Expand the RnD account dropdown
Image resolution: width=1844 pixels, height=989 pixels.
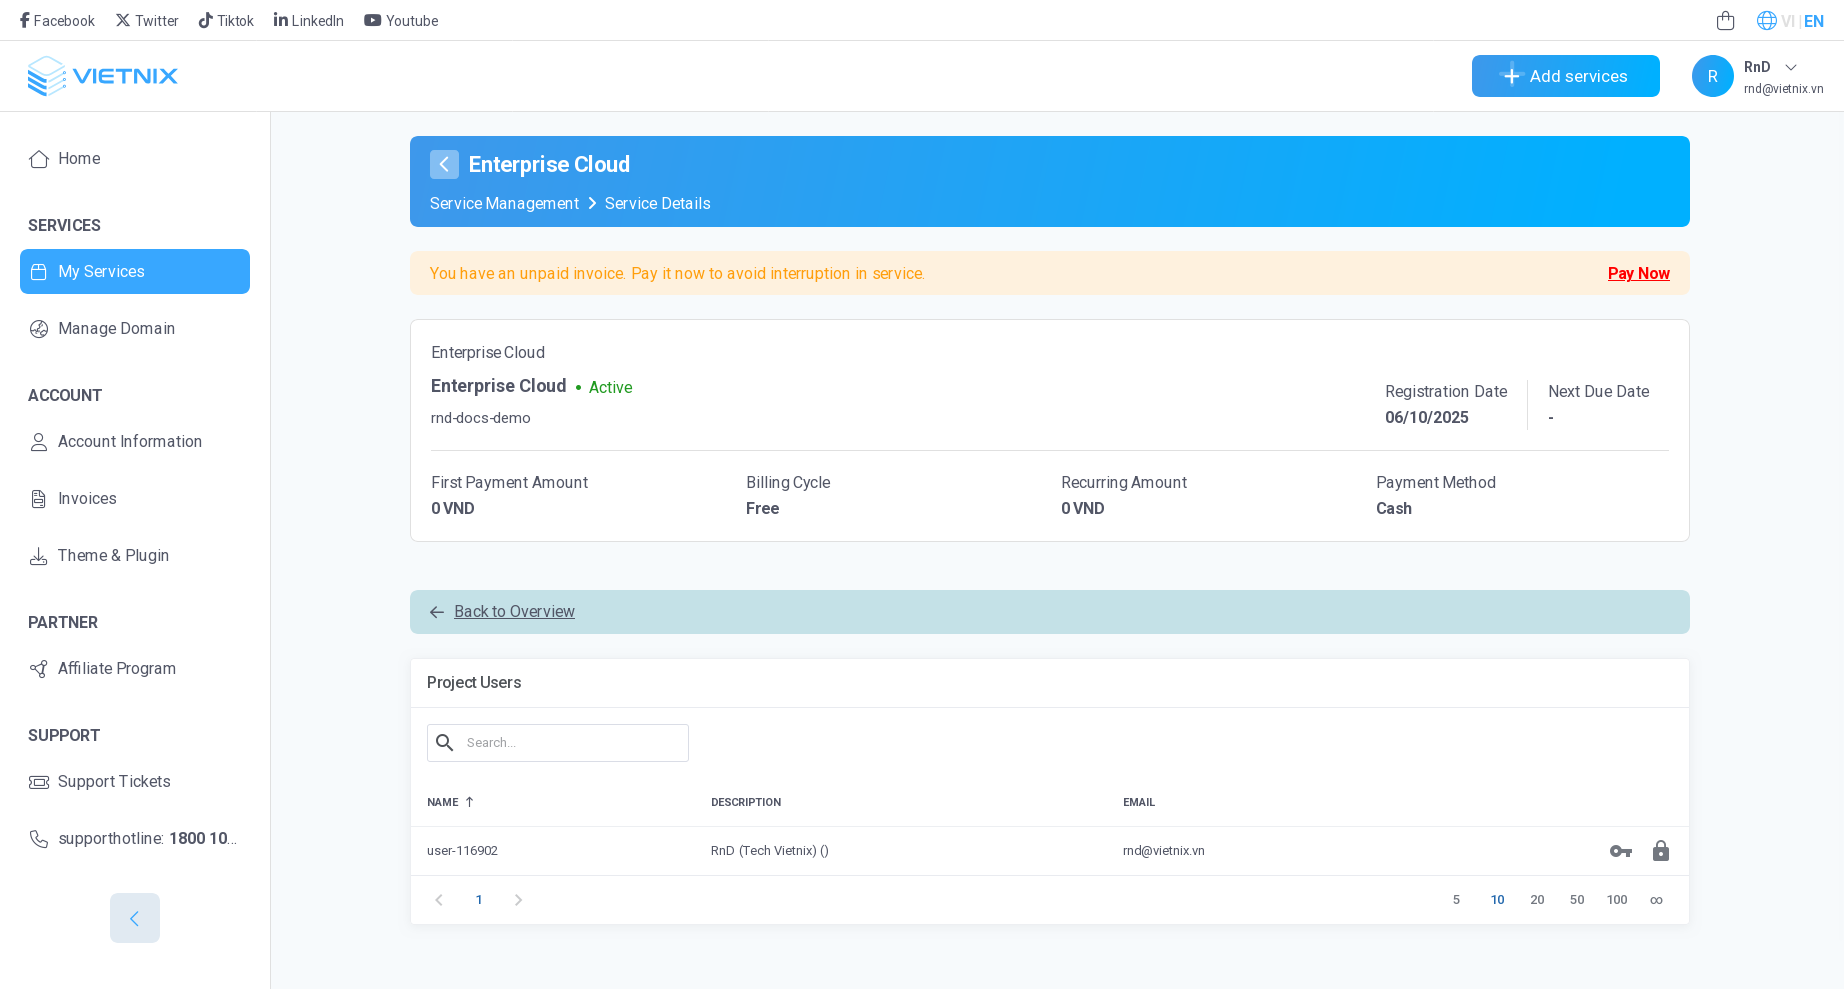click(x=1791, y=67)
